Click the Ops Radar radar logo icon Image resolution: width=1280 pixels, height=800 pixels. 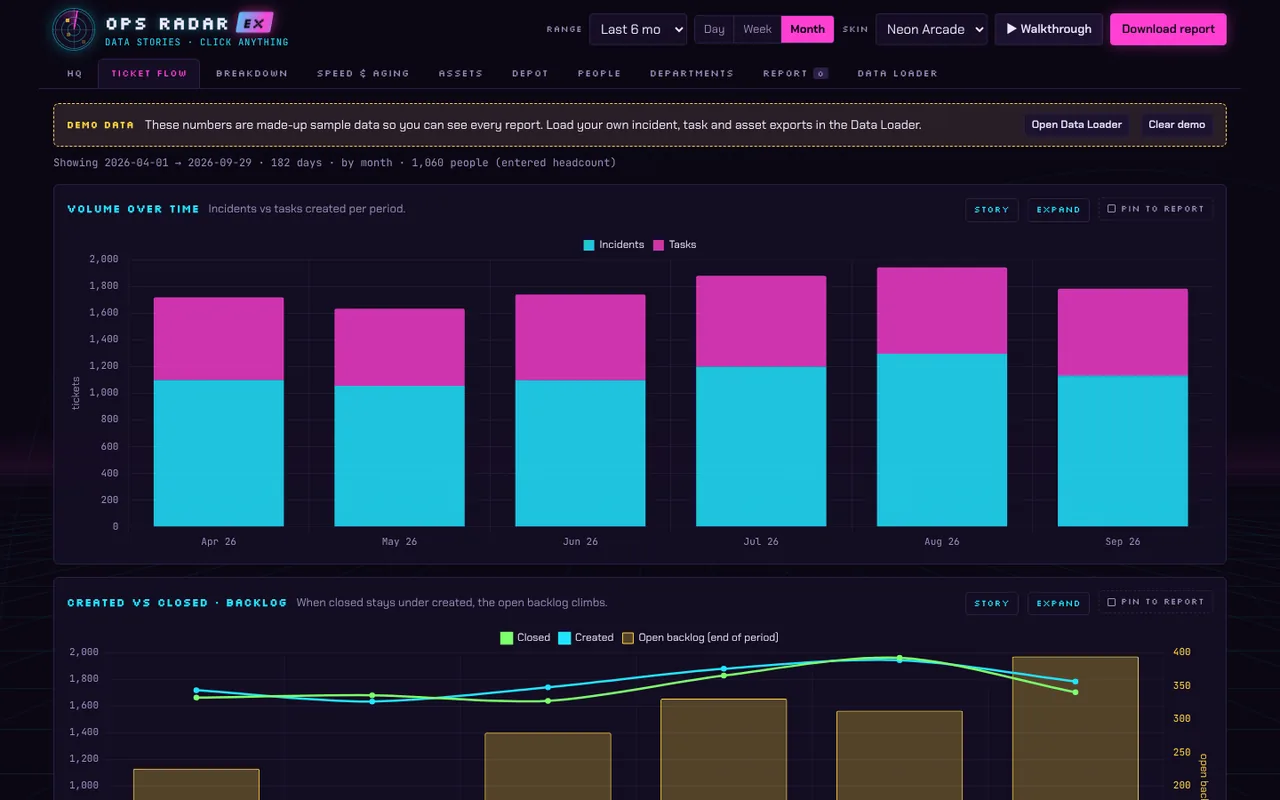click(74, 29)
